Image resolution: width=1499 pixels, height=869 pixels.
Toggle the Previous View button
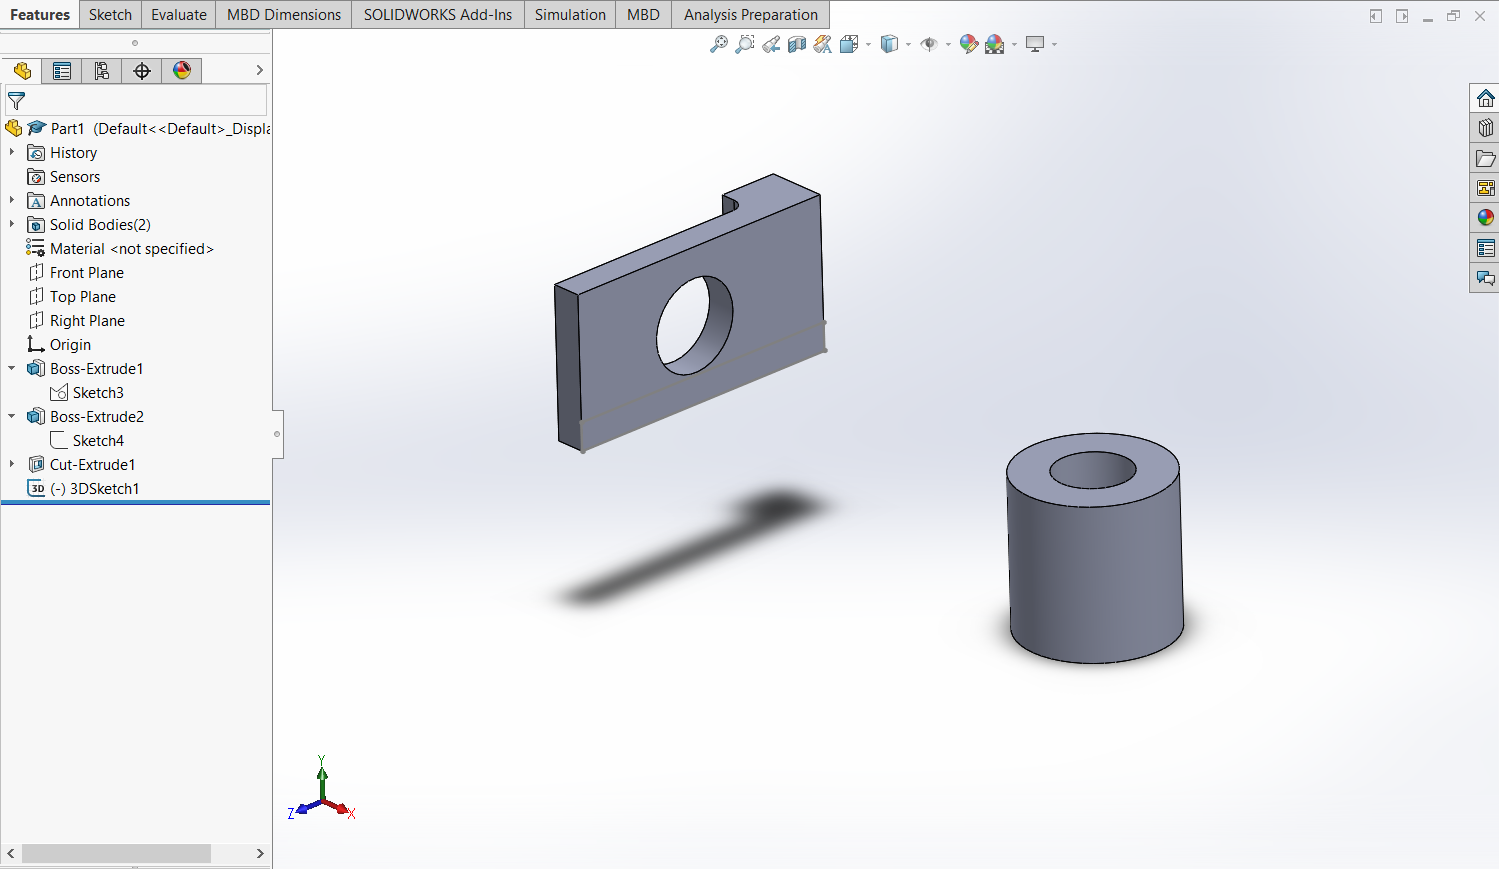pyautogui.click(x=771, y=44)
